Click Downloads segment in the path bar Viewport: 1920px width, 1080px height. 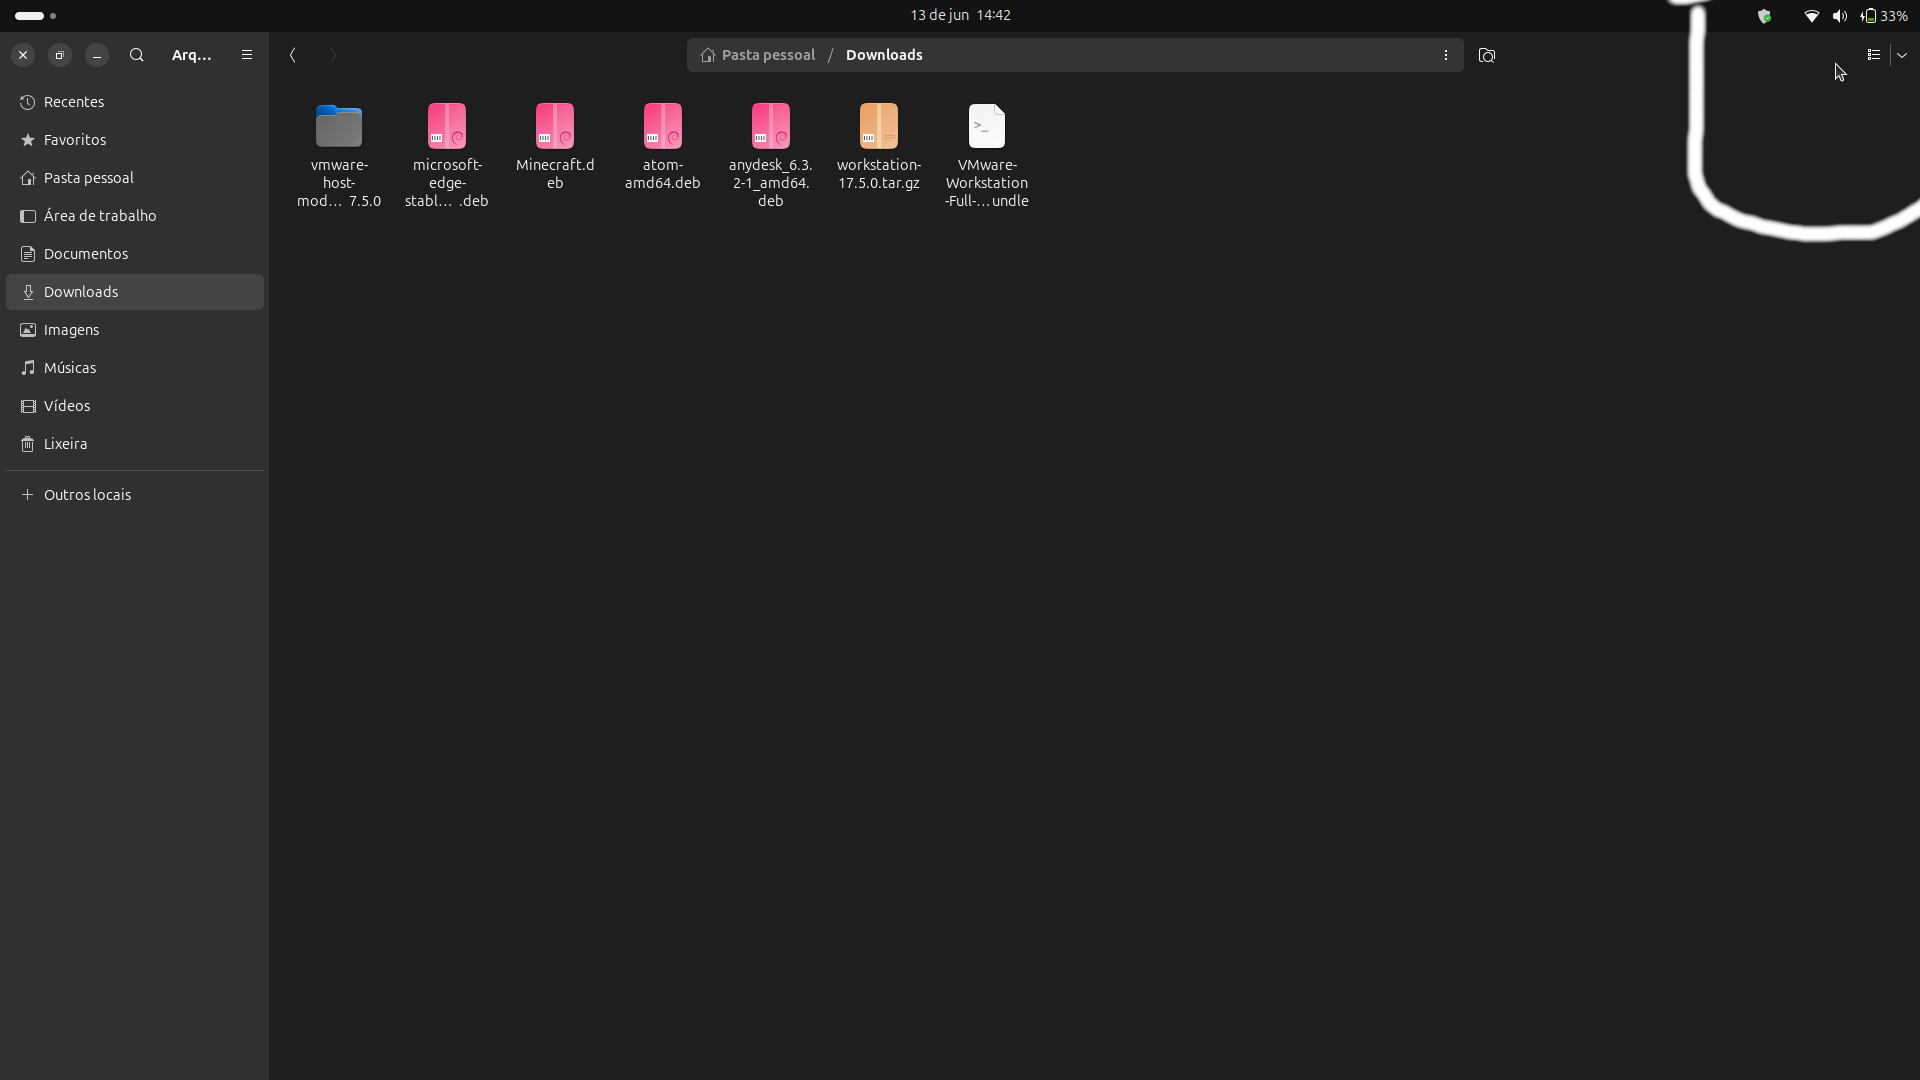(884, 55)
